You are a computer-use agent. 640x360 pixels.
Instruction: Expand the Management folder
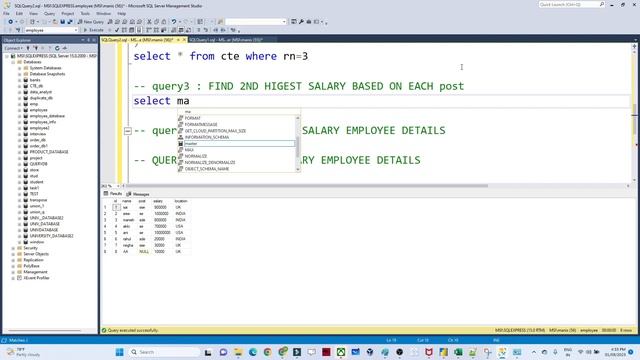[13, 272]
